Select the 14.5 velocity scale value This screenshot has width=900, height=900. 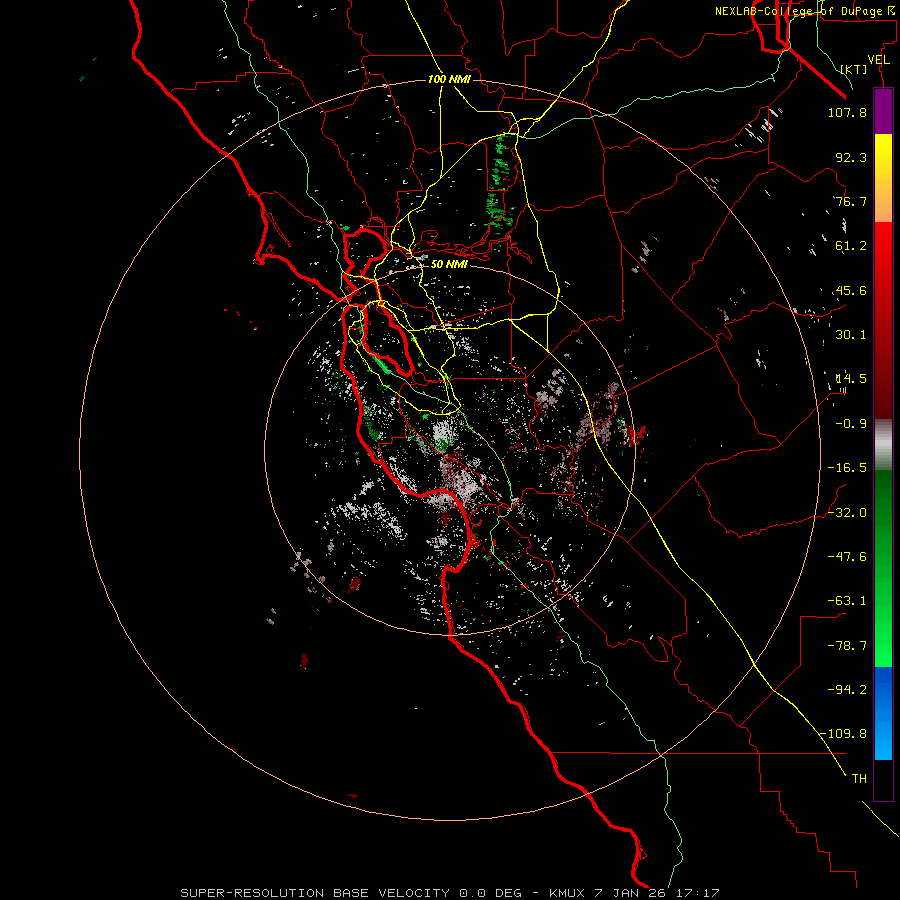(x=851, y=379)
